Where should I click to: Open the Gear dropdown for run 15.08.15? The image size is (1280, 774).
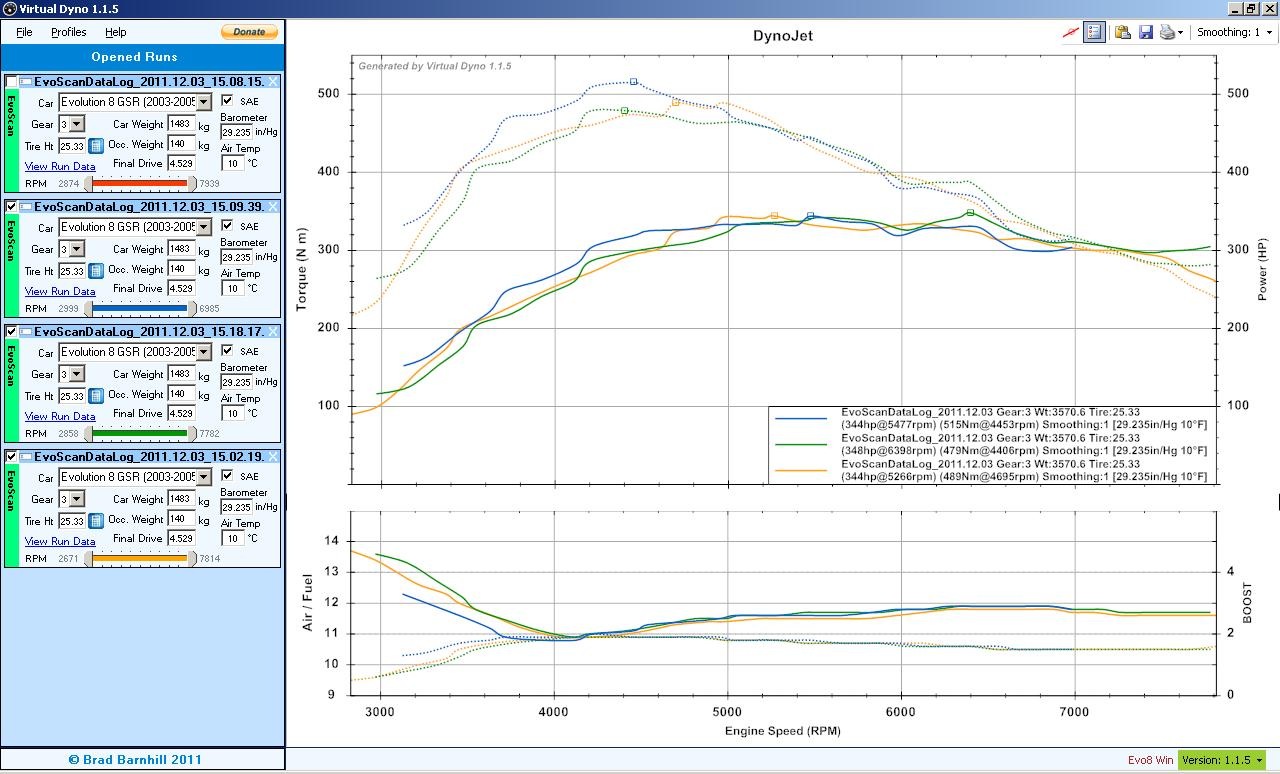77,124
